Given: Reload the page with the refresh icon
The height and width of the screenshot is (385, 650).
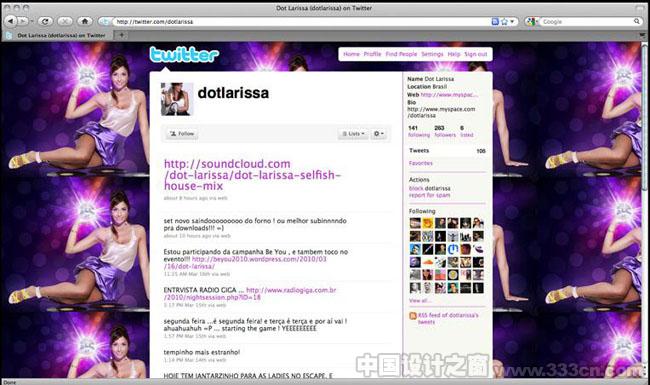Looking at the screenshot, I should click(45, 21).
